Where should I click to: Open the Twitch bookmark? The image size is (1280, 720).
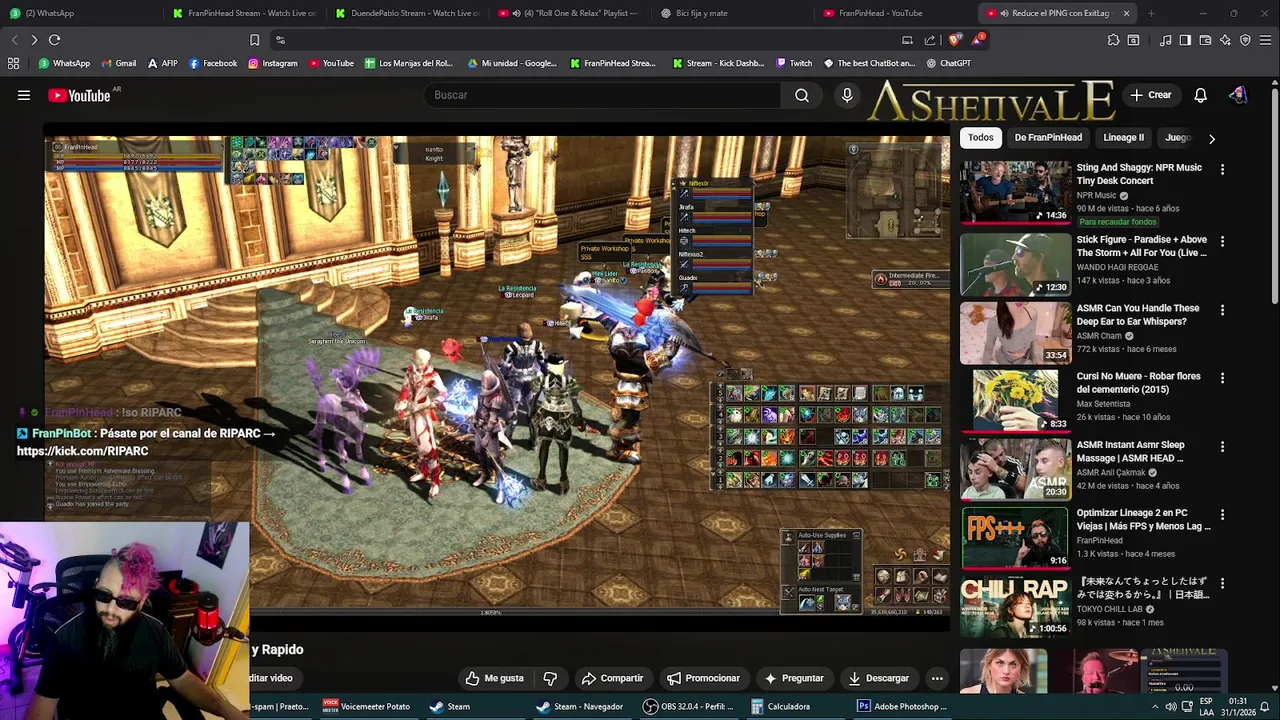(794, 63)
